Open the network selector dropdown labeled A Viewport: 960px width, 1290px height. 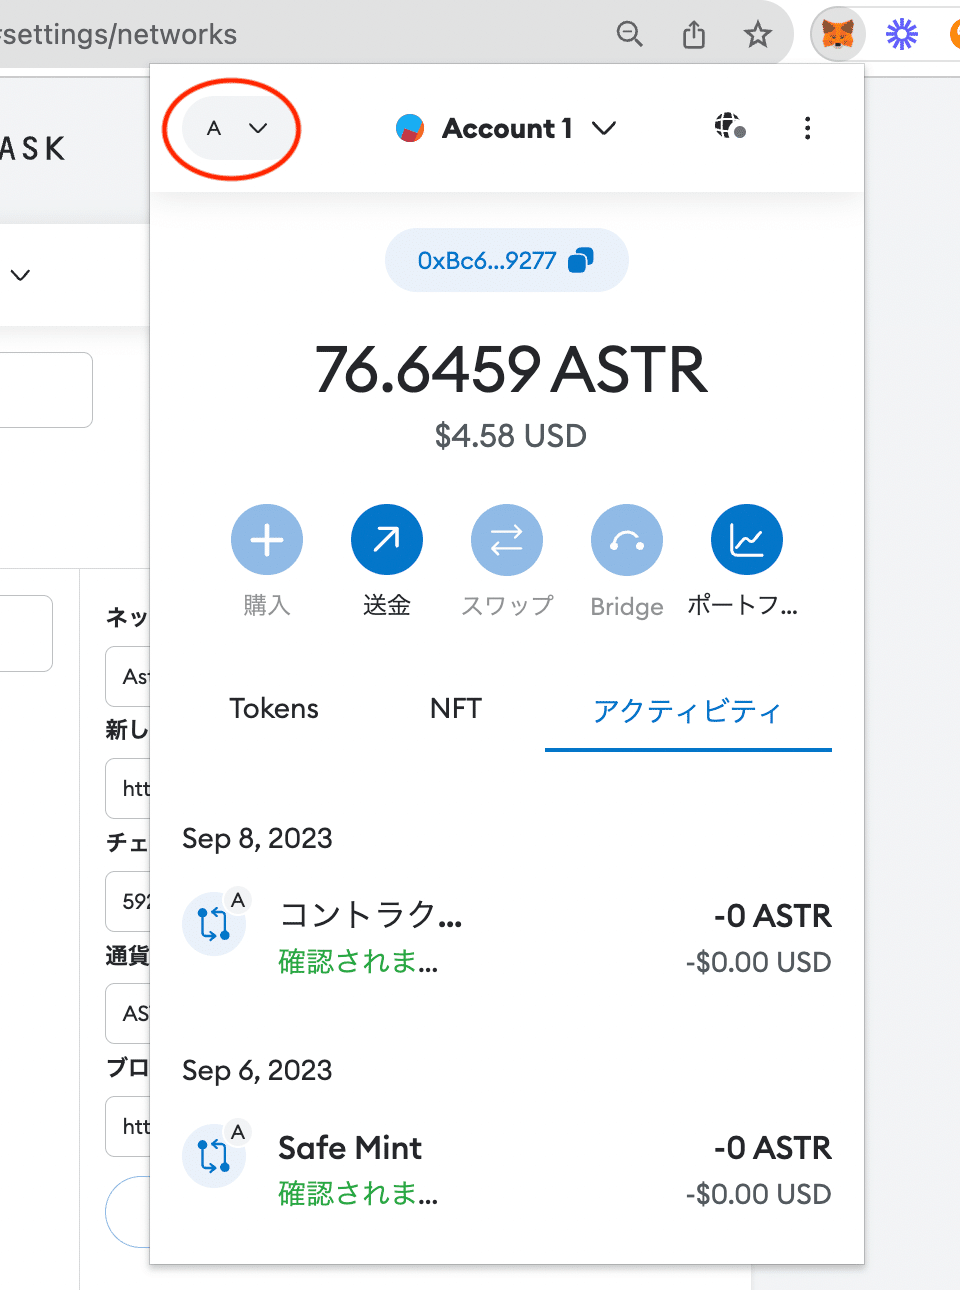(237, 128)
